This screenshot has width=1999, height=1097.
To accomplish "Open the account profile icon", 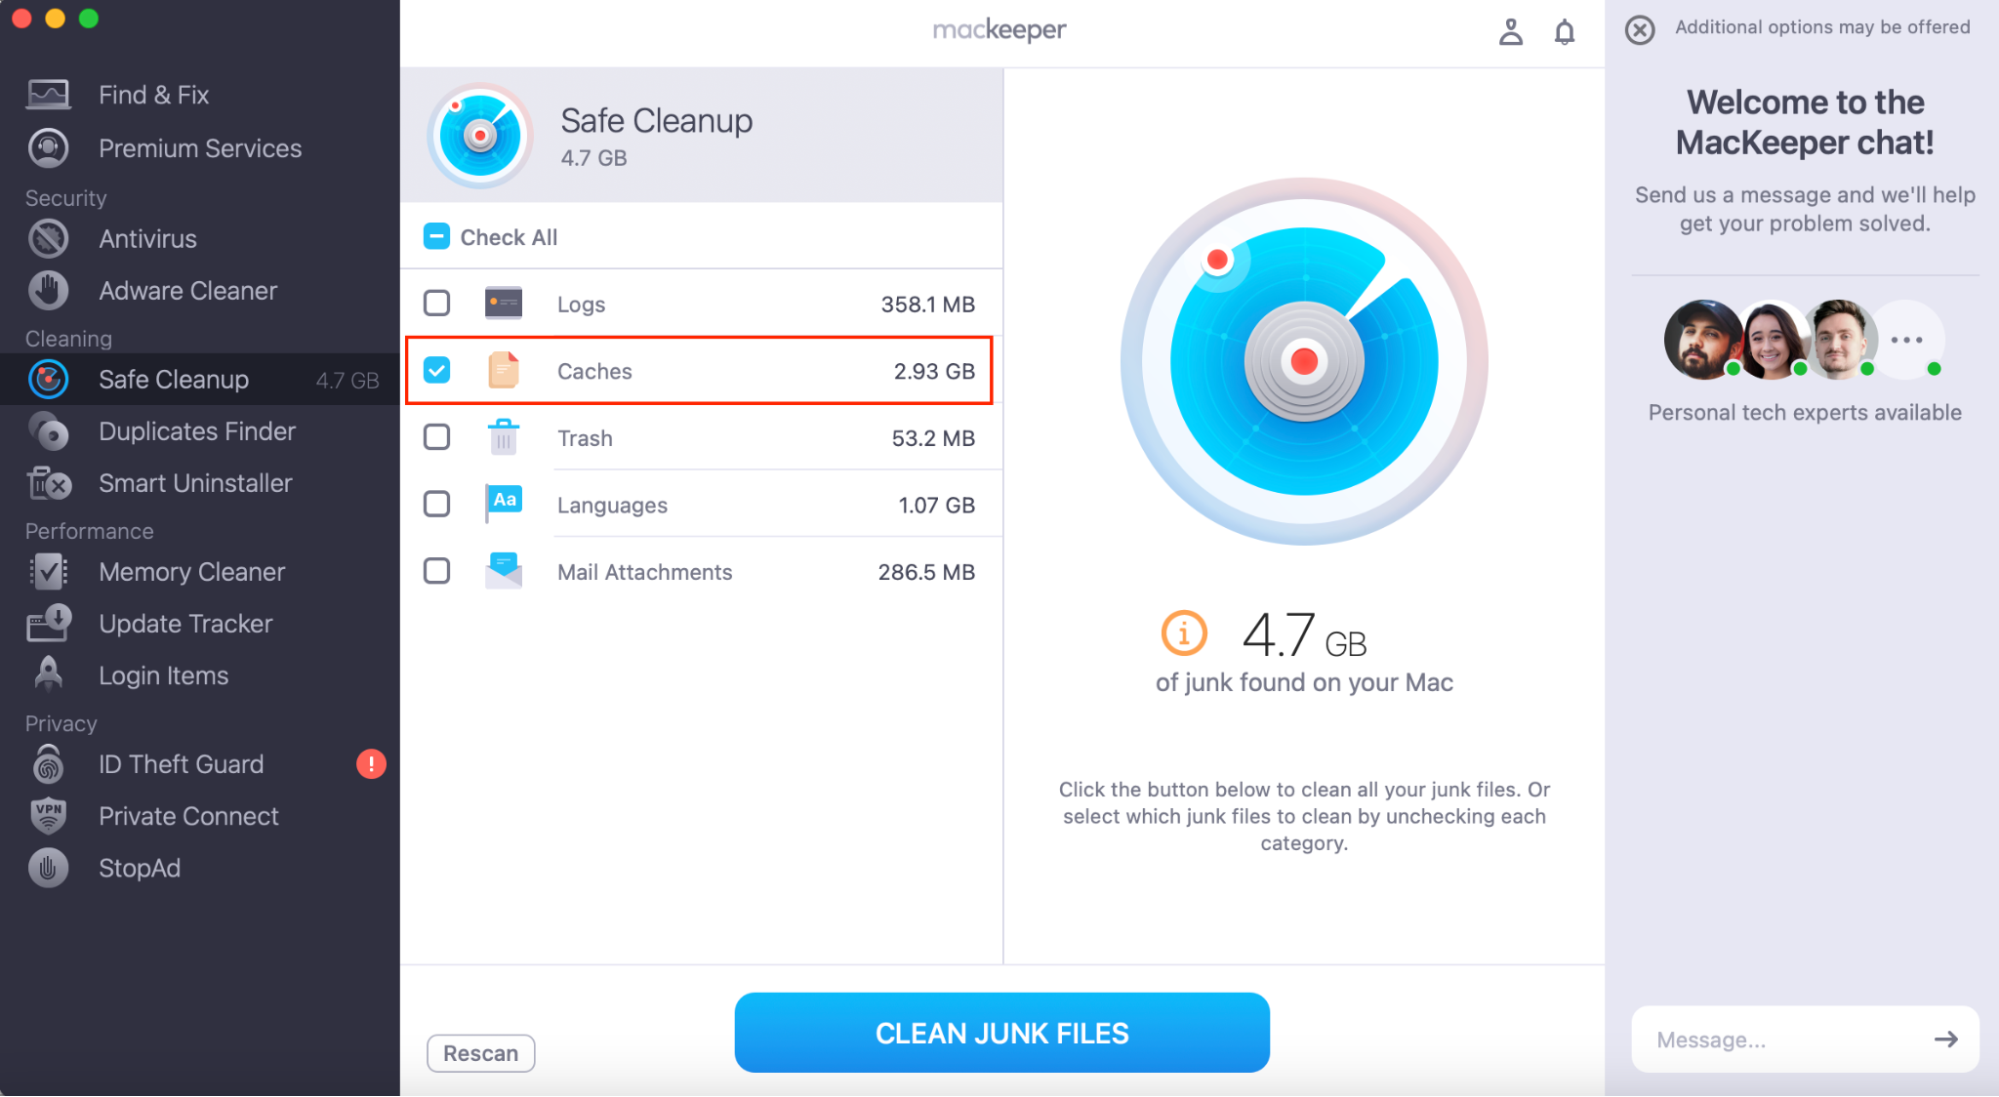I will point(1510,31).
